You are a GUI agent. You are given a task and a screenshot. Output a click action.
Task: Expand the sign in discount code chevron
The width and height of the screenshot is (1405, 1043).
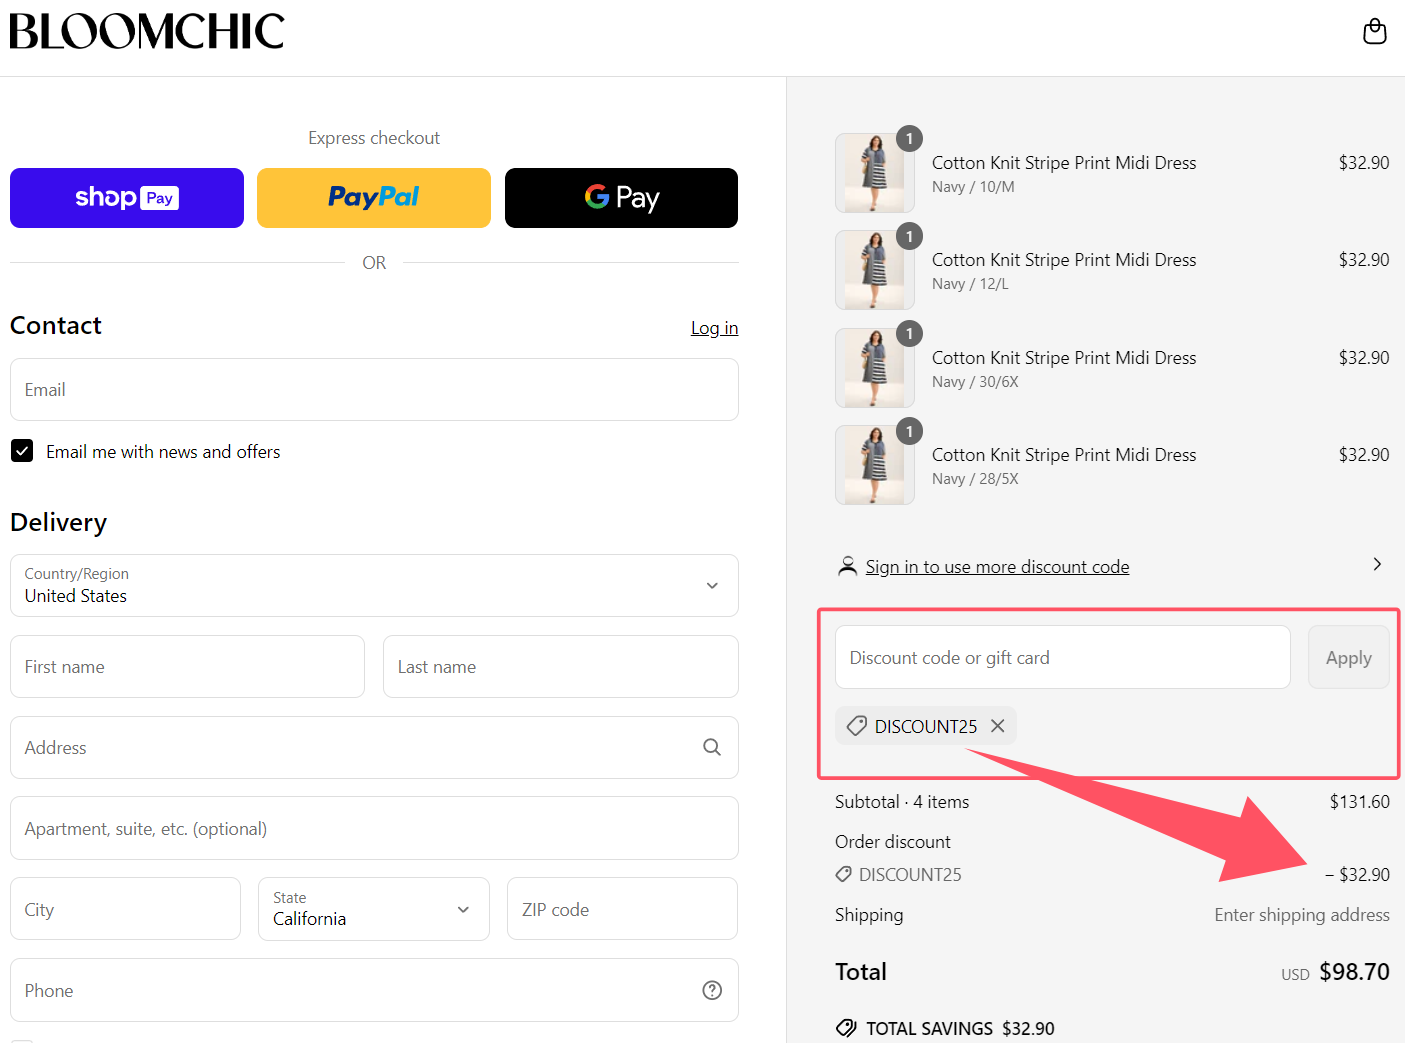tap(1377, 564)
